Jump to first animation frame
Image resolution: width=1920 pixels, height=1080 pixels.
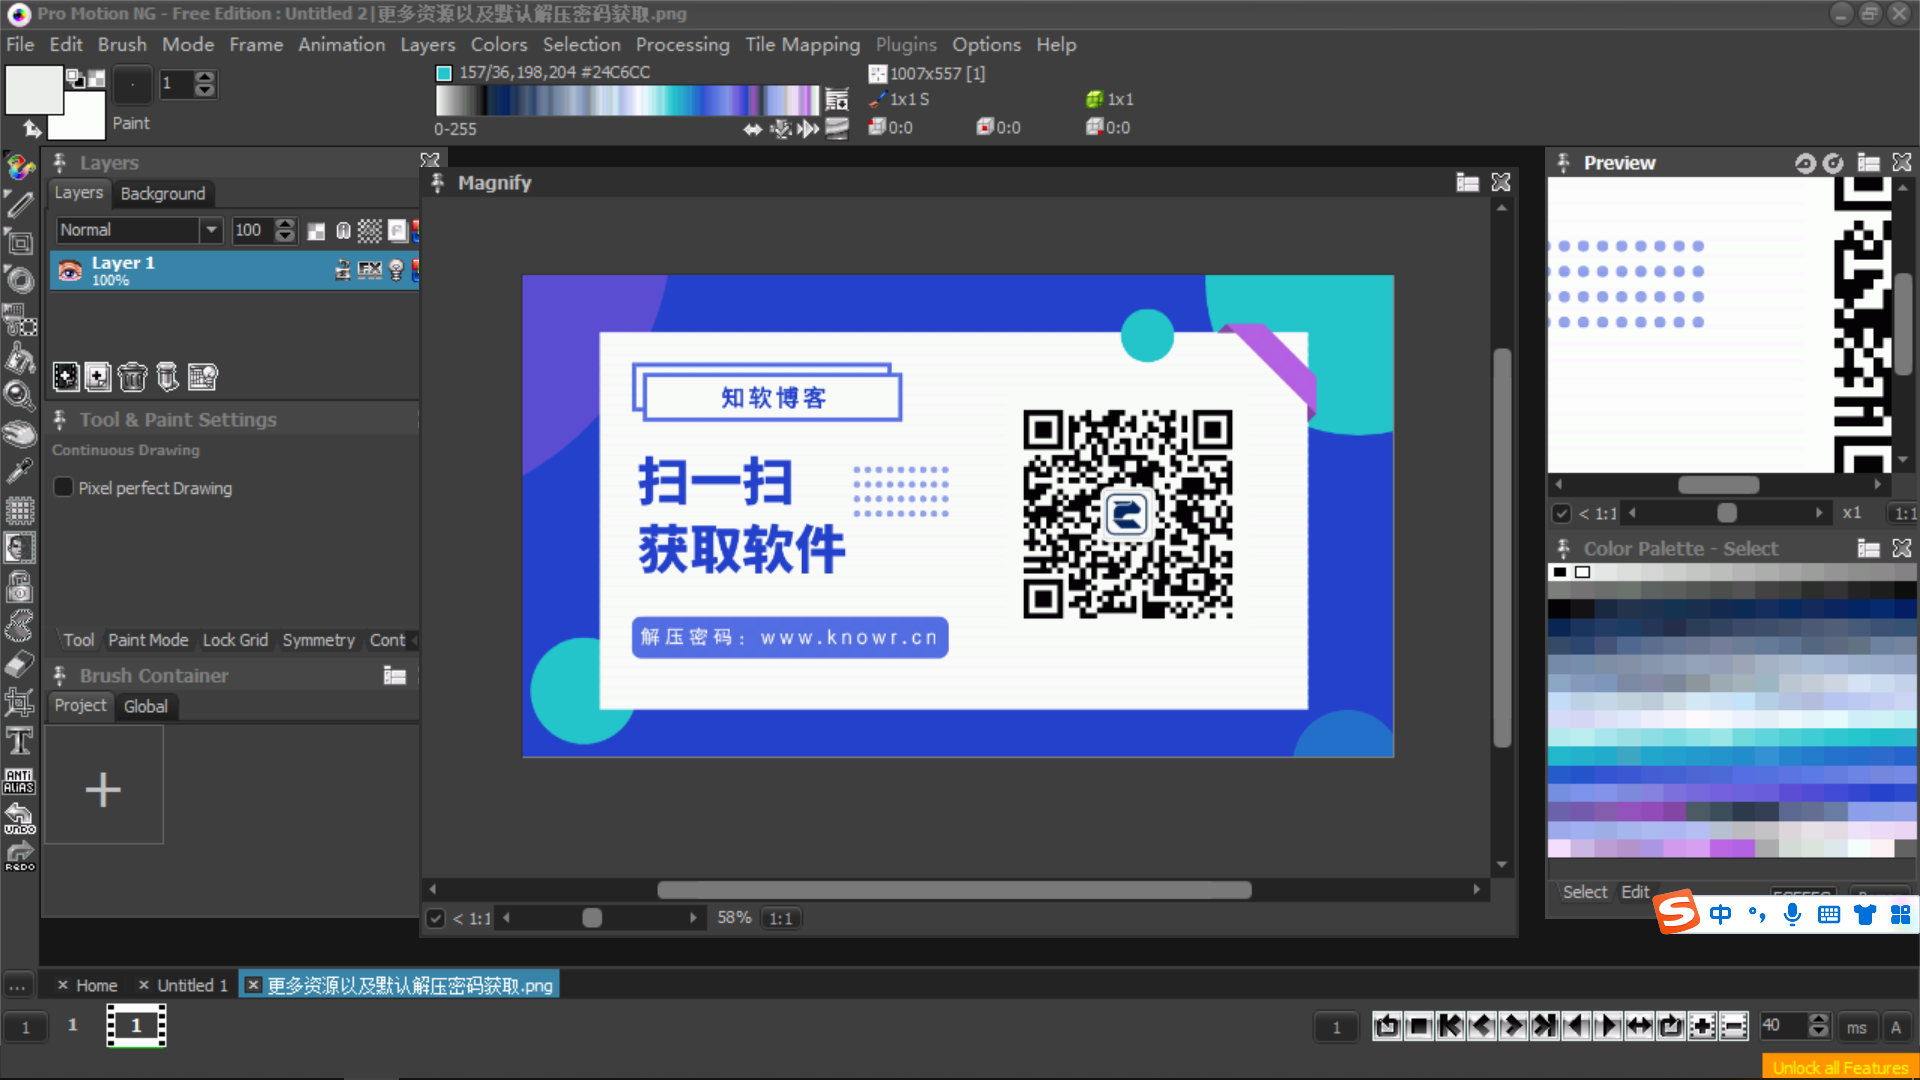coord(1450,1026)
